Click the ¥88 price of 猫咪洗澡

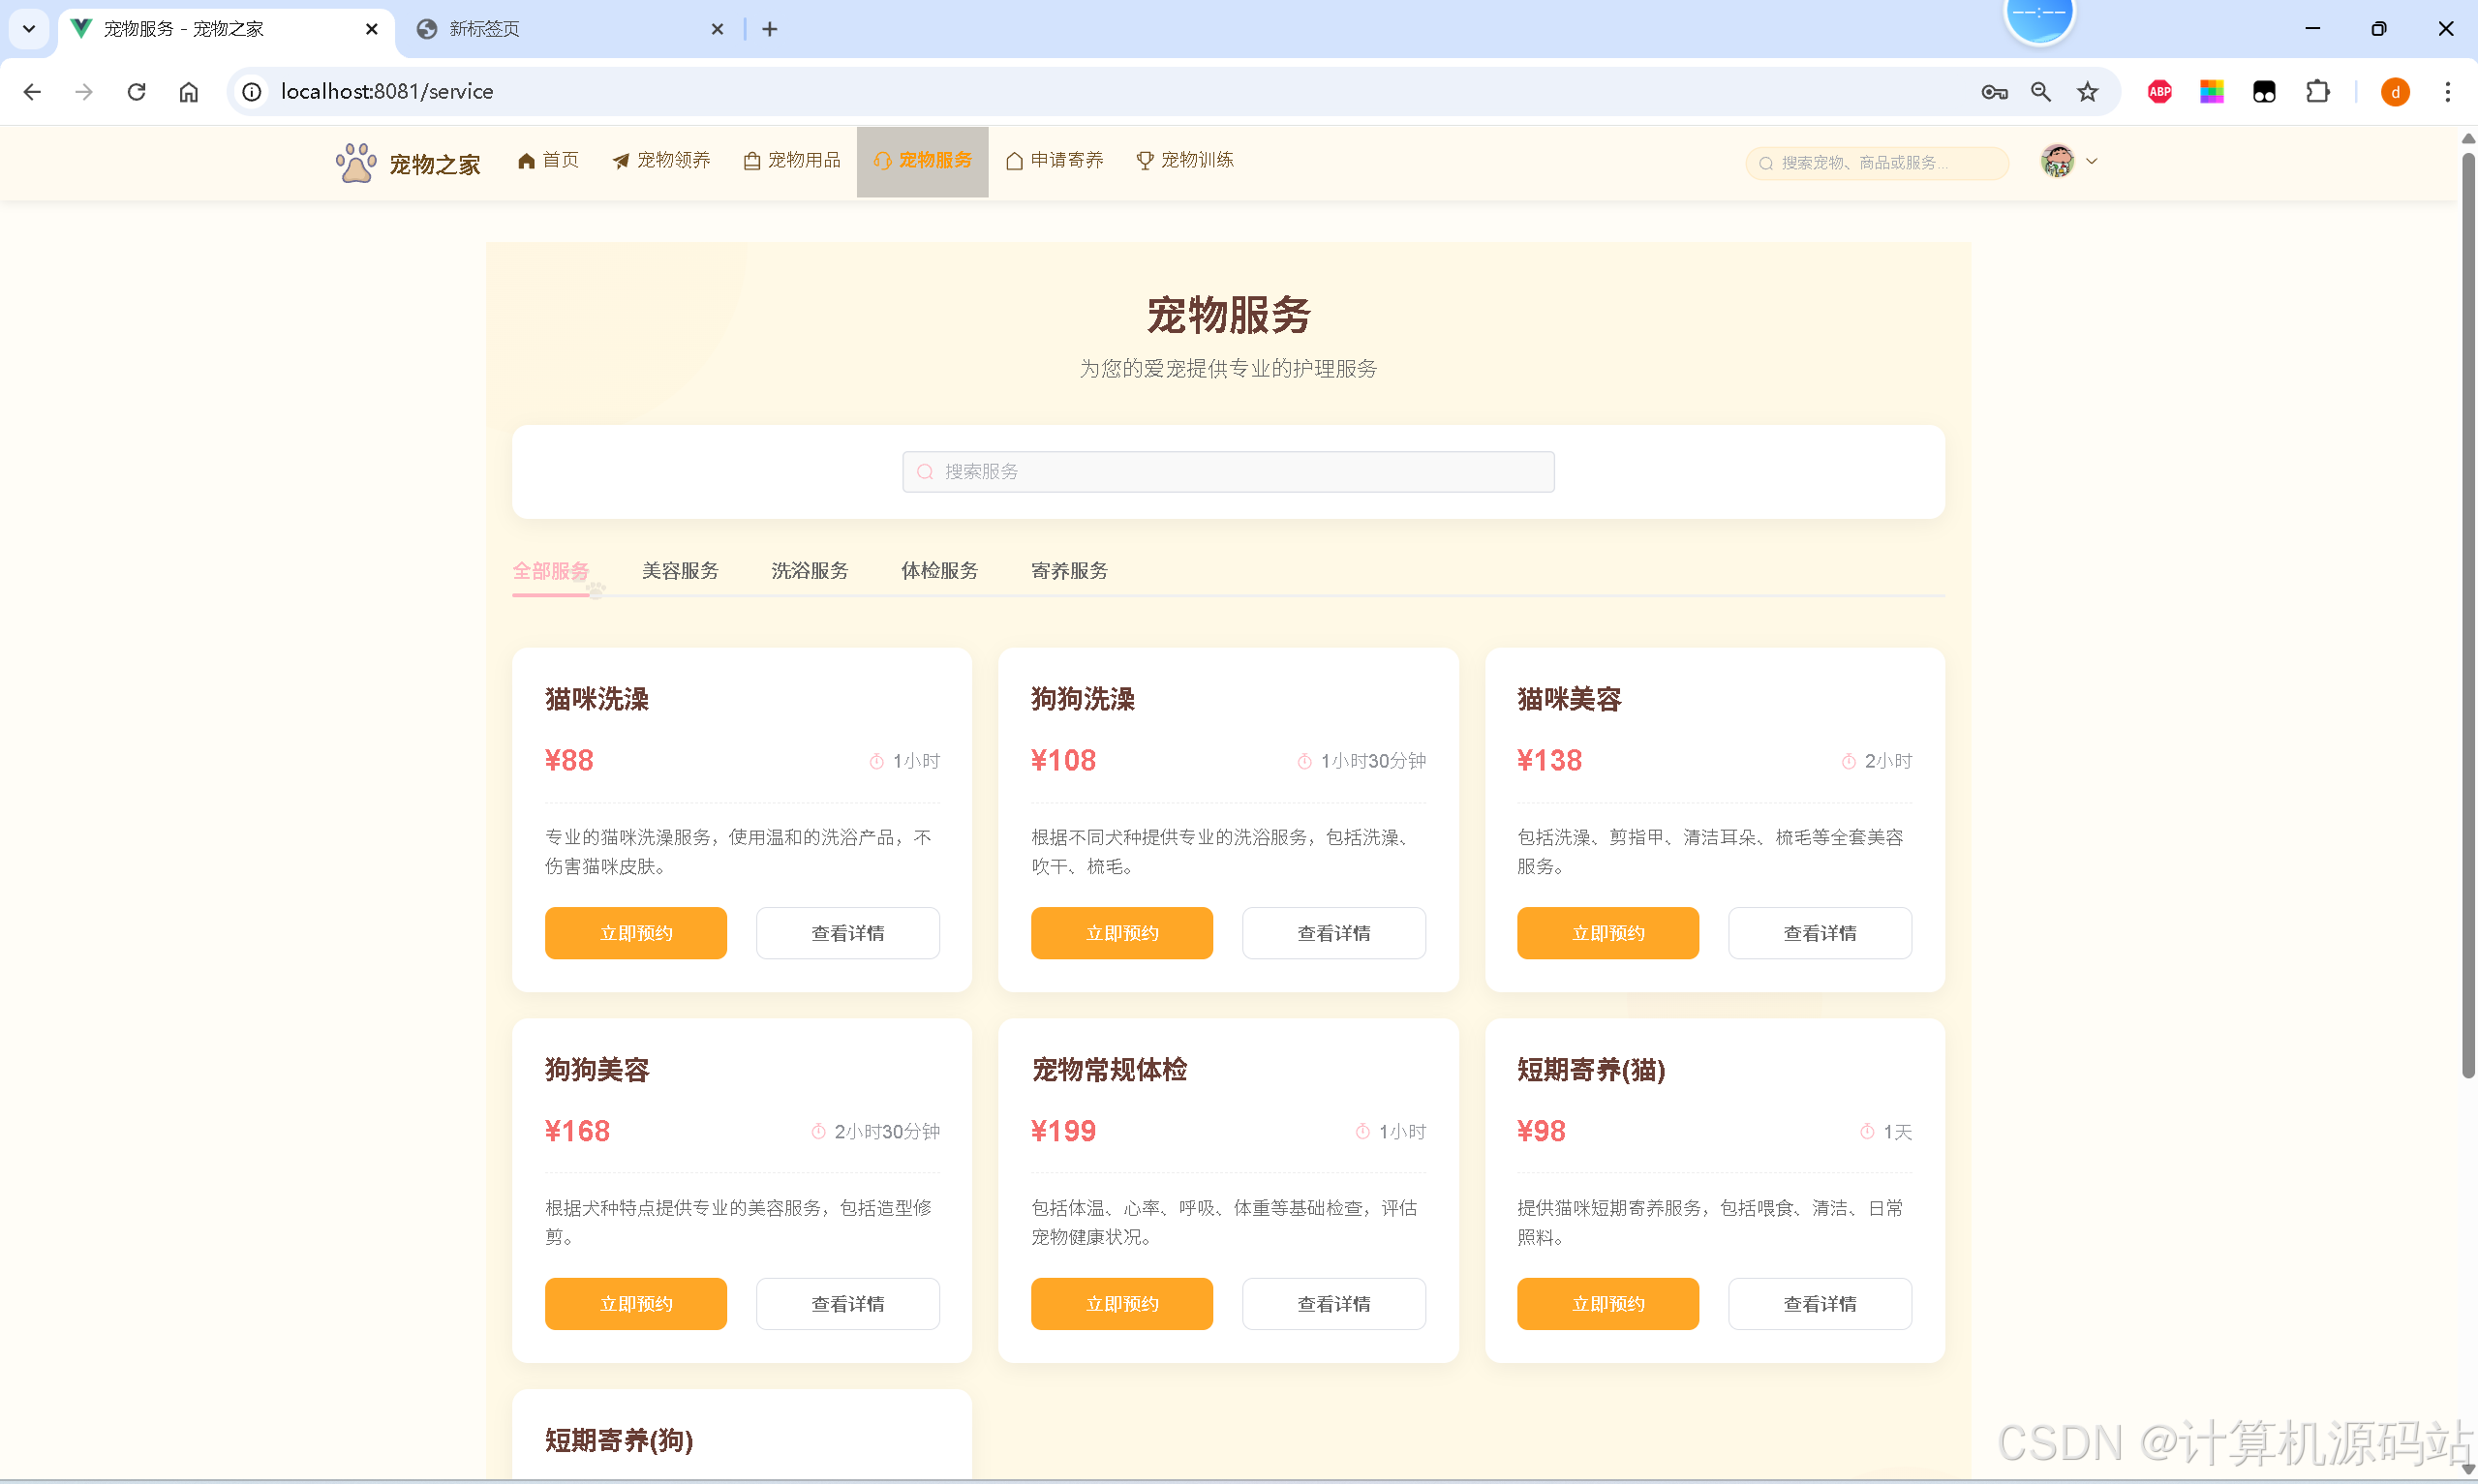(x=569, y=761)
